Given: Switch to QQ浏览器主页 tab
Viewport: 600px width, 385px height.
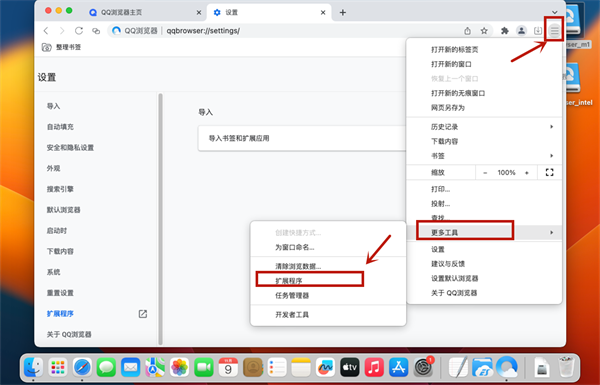Looking at the screenshot, I should pyautogui.click(x=144, y=13).
